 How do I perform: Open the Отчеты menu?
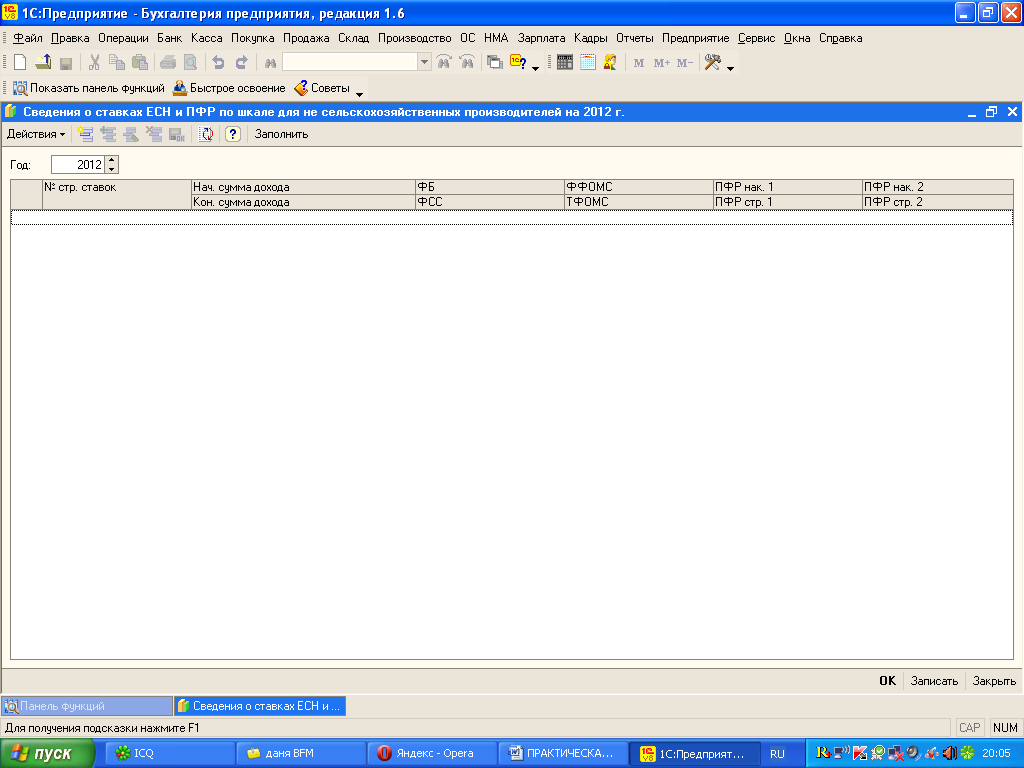pos(635,38)
